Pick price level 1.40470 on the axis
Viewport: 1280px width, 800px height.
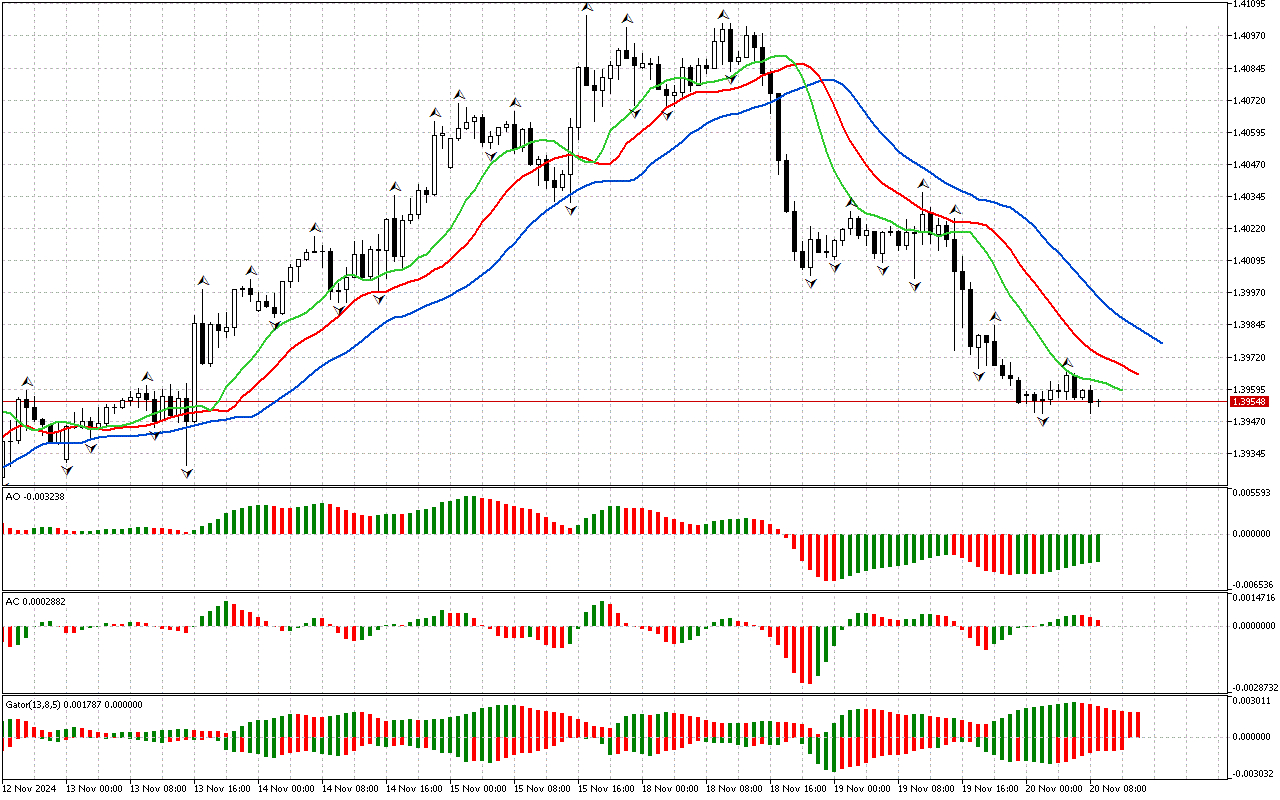1251,165
